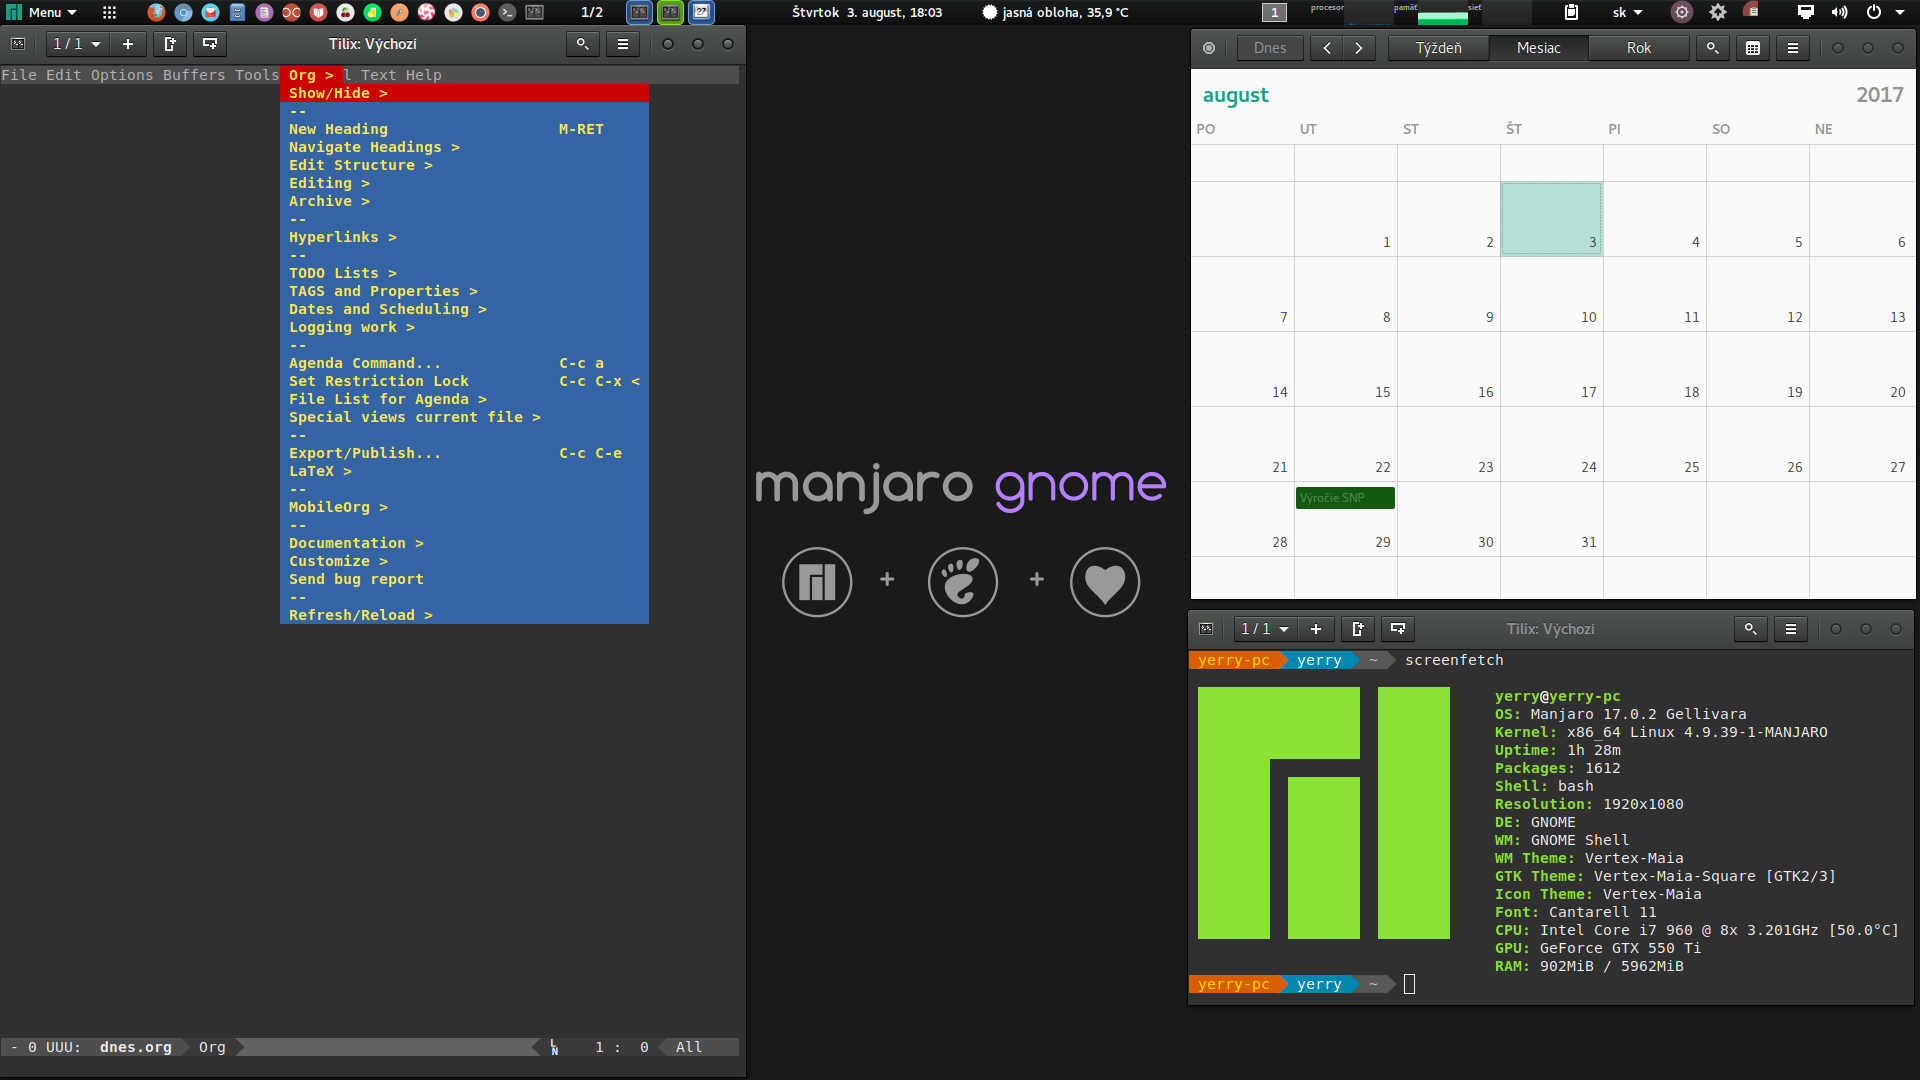Go to previous month in Calendar

pos(1326,48)
